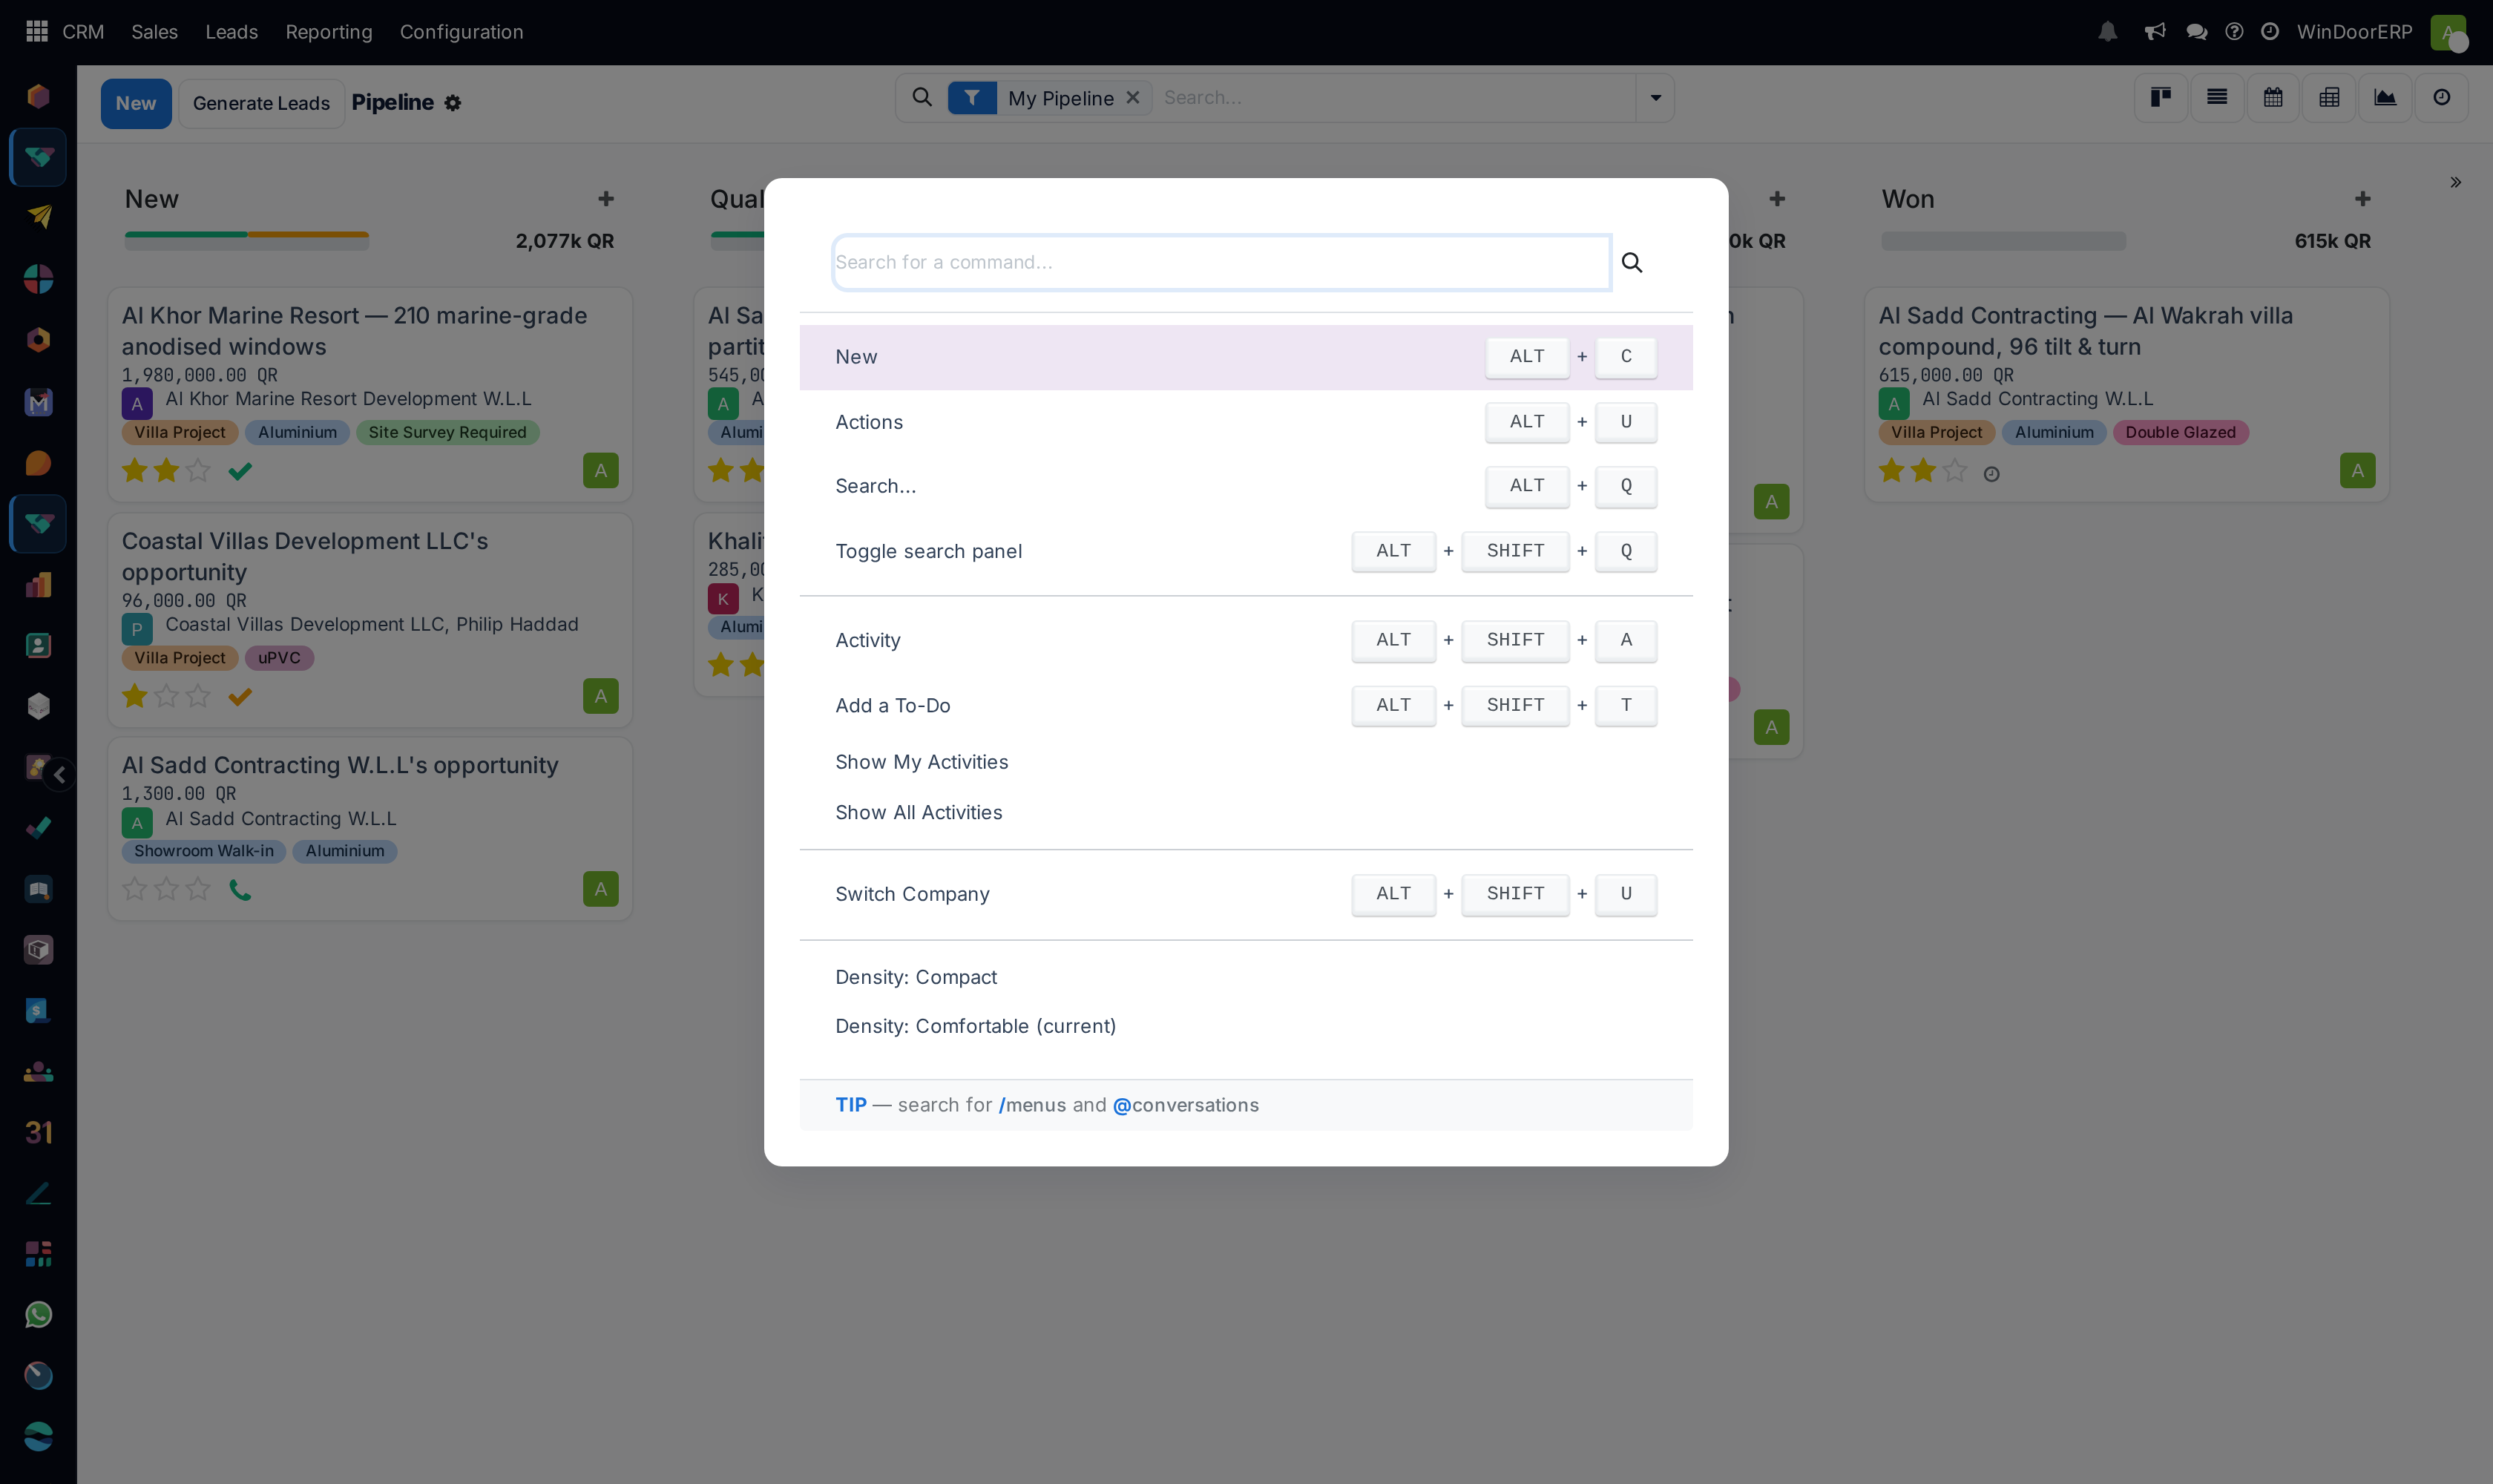Open the search options dropdown caret
The width and height of the screenshot is (2493, 1484).
[x=1655, y=97]
